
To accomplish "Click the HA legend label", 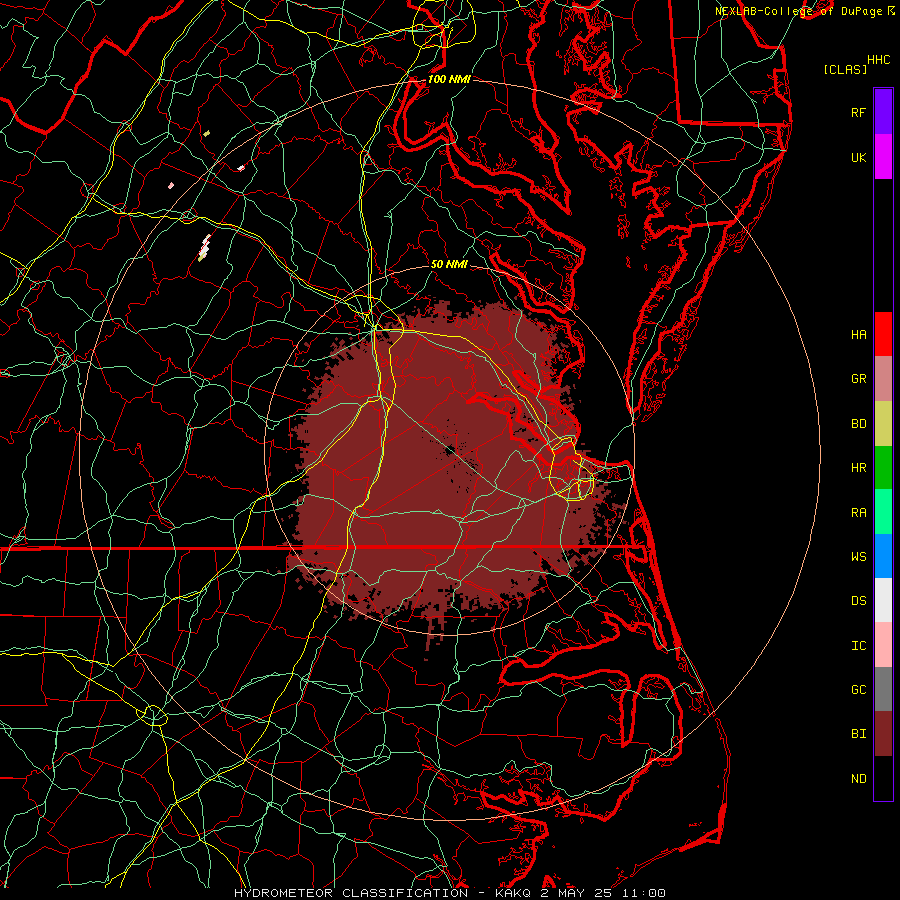I will [858, 334].
